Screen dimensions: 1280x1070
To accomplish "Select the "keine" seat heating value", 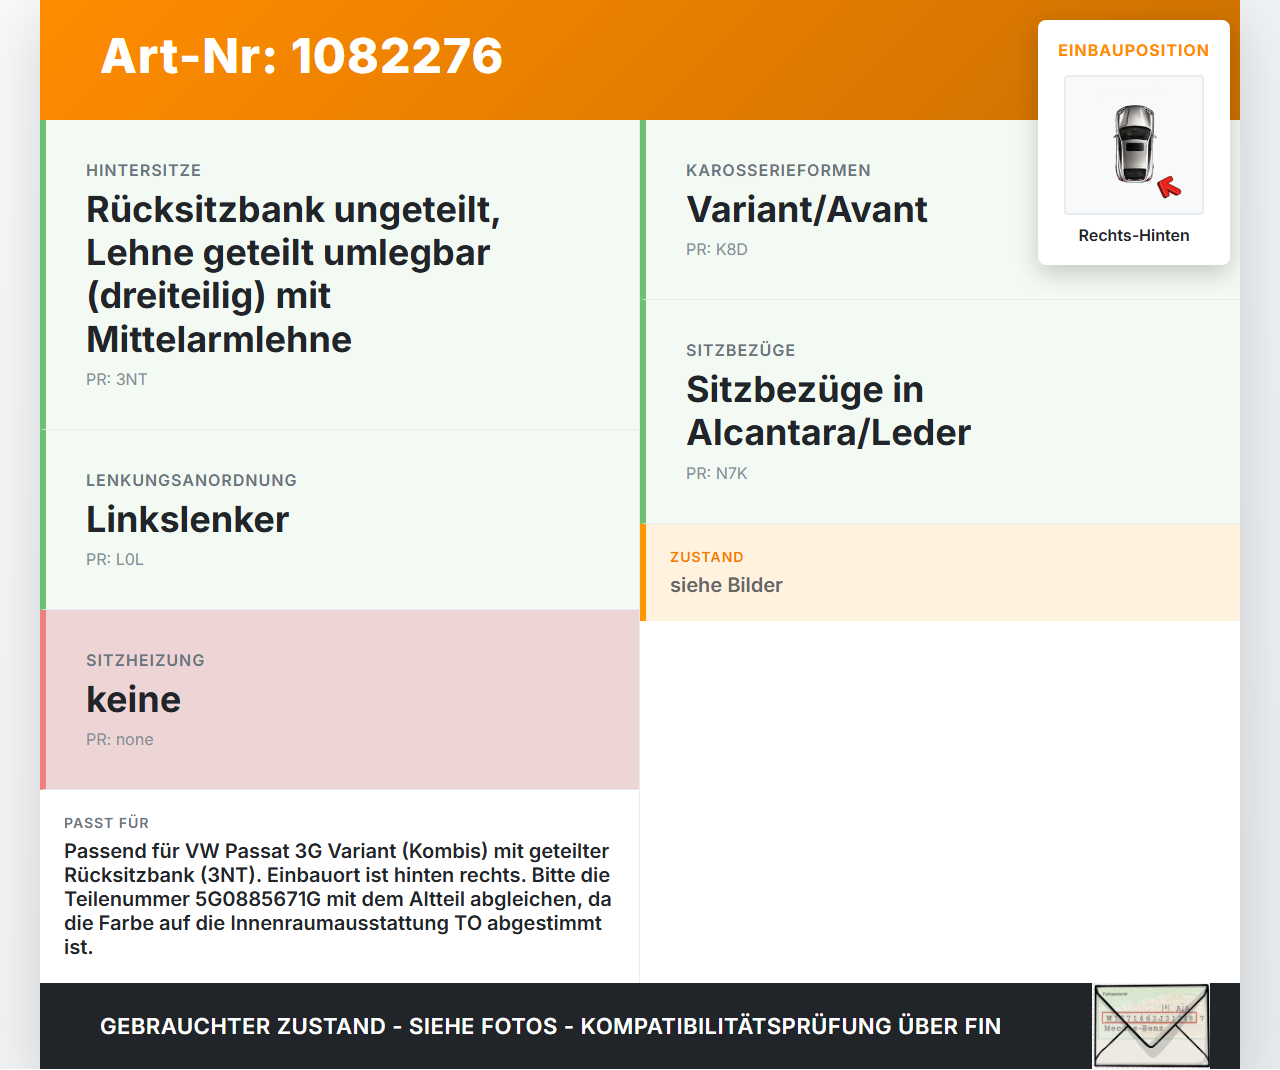I will click(134, 699).
